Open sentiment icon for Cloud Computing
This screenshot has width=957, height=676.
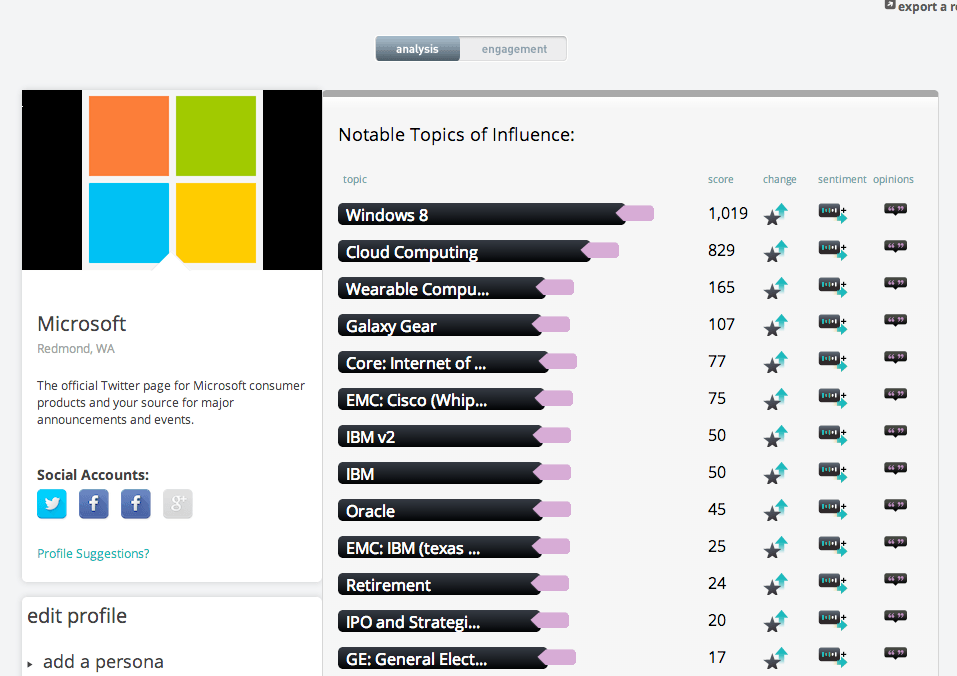tap(832, 250)
